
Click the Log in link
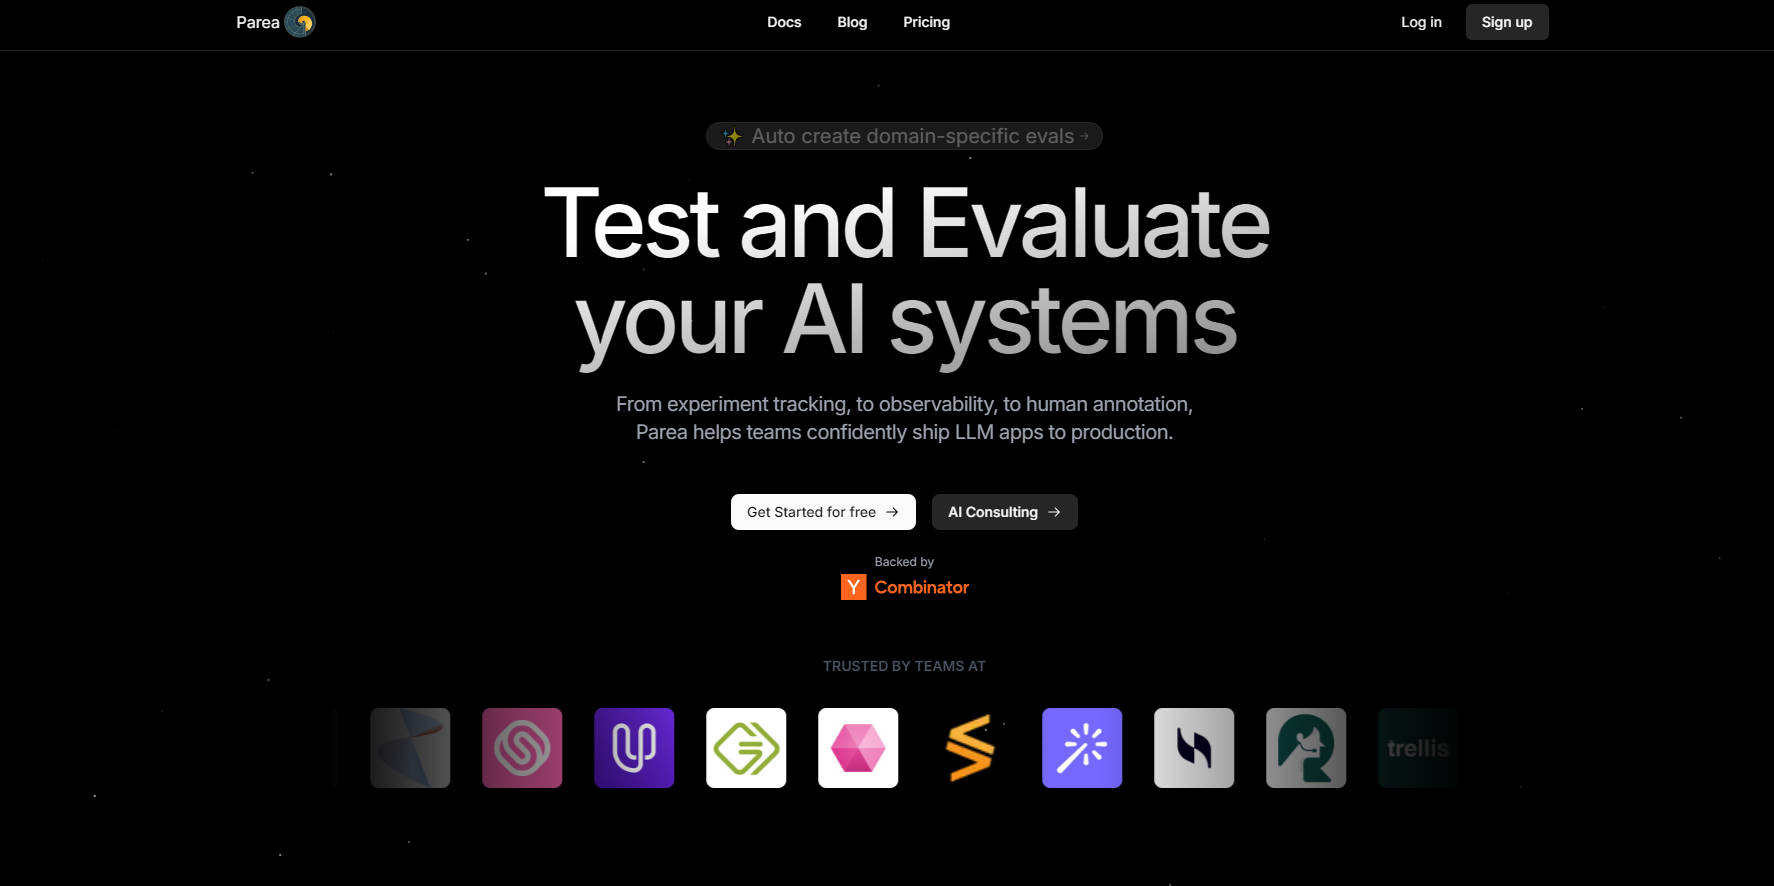click(x=1421, y=22)
